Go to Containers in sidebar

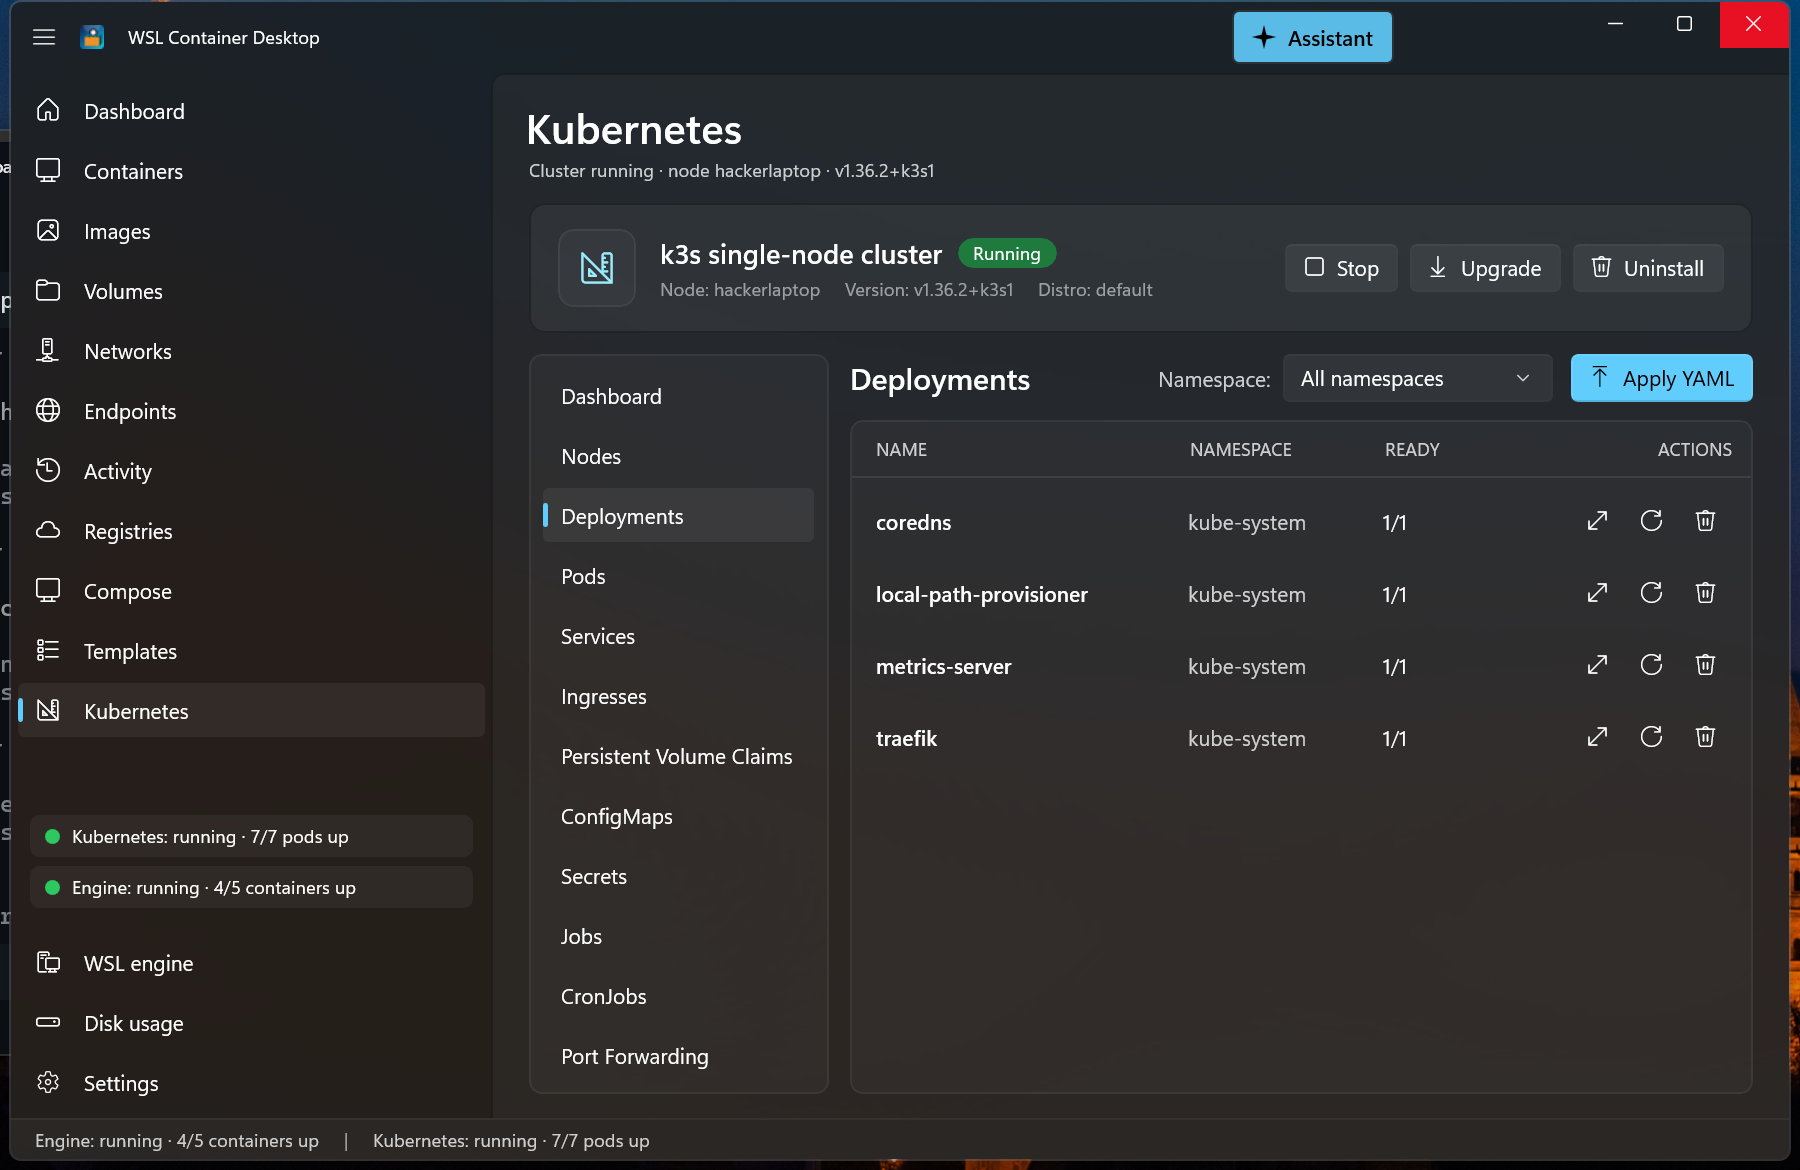tap(251, 171)
